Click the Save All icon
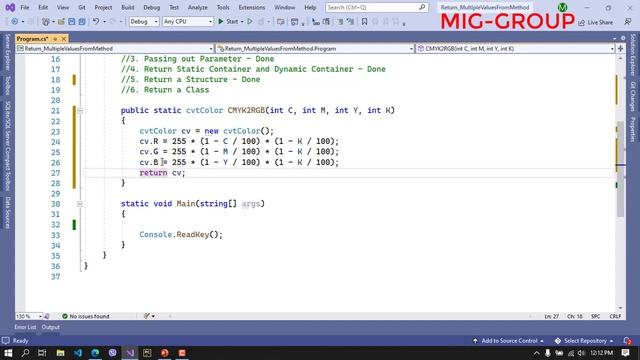The image size is (640, 360). 82,22
